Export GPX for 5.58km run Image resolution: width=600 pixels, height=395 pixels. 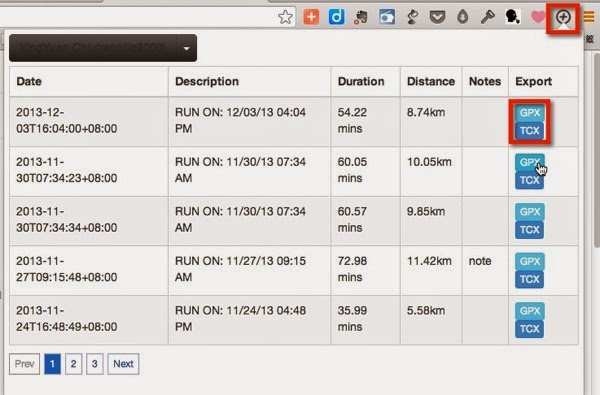pos(530,311)
